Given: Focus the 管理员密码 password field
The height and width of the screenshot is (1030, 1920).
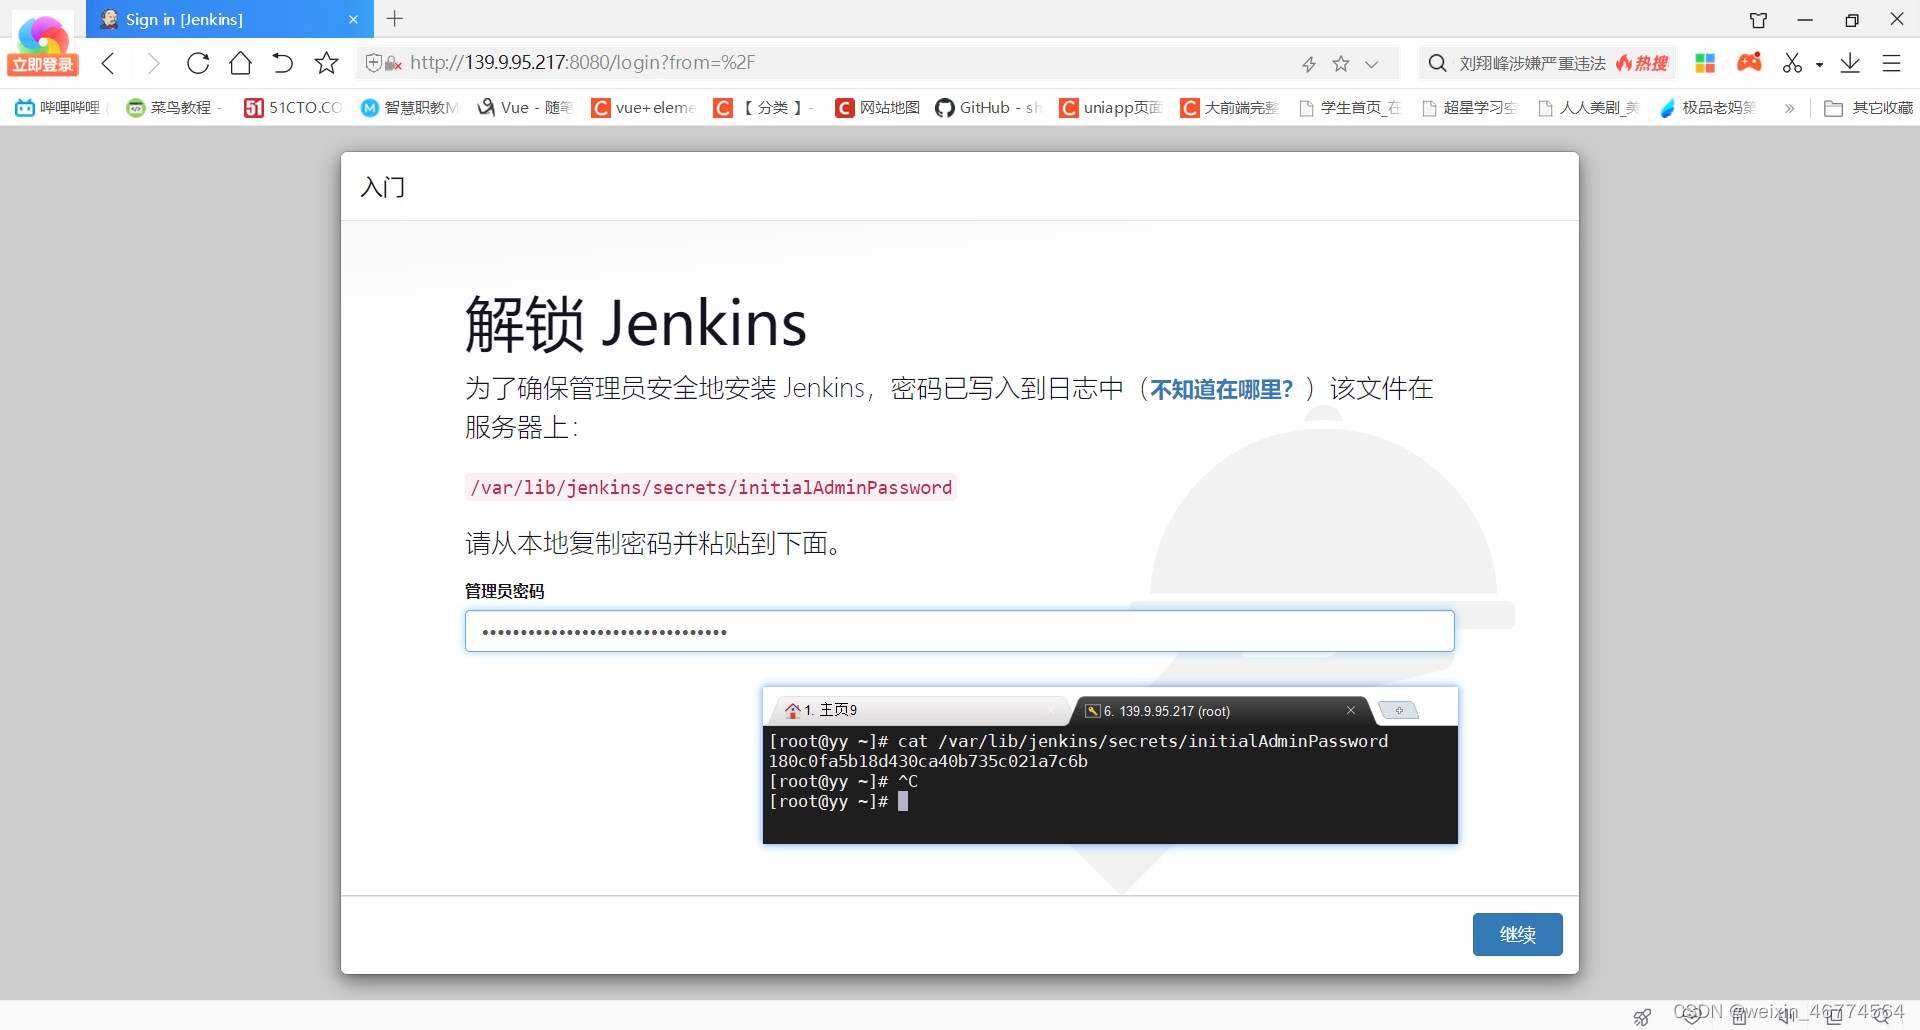Looking at the screenshot, I should click(x=959, y=631).
